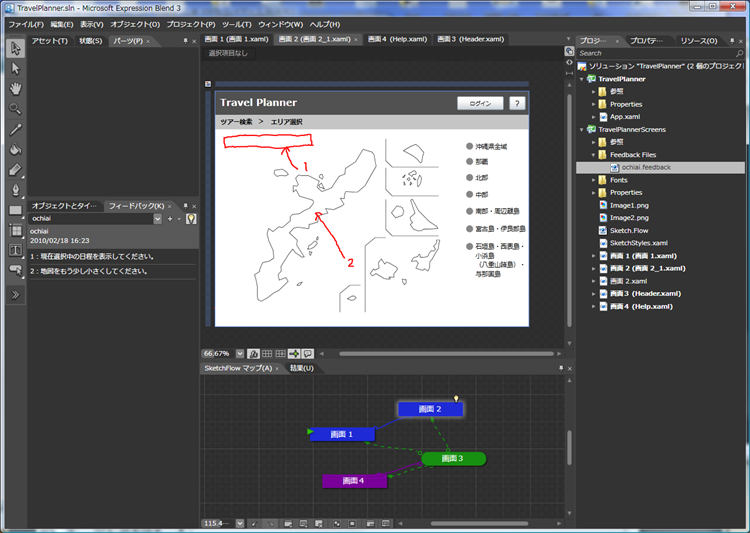This screenshot has width=750, height=533.
Task: Select the Grid layout panel tool
Action: click(15, 231)
